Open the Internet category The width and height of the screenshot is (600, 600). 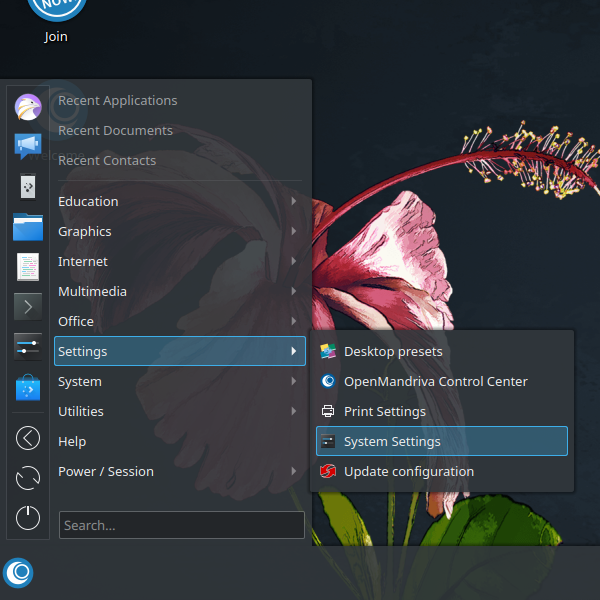(x=180, y=261)
